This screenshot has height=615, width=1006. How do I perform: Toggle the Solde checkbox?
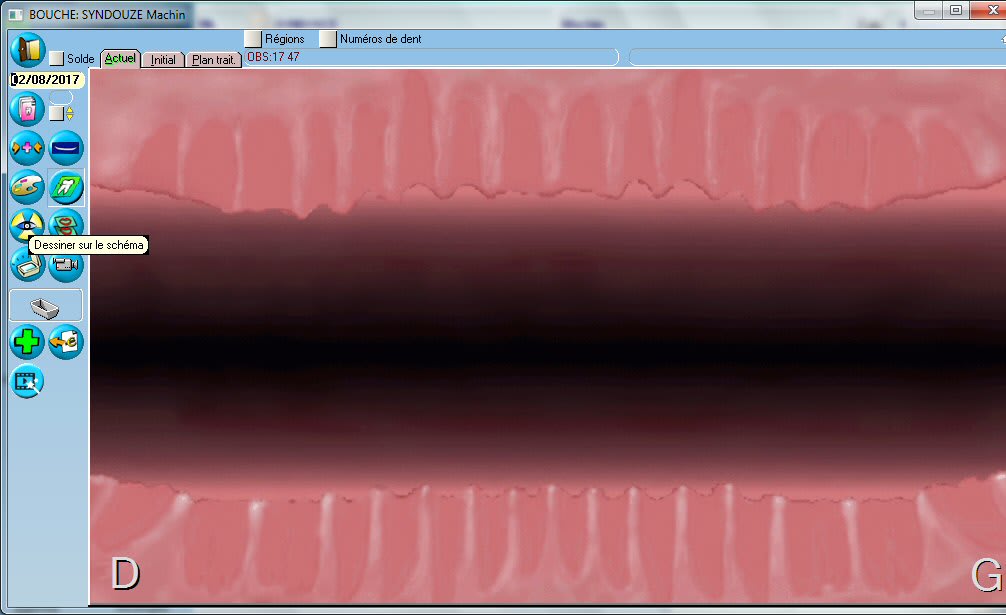pyautogui.click(x=57, y=59)
